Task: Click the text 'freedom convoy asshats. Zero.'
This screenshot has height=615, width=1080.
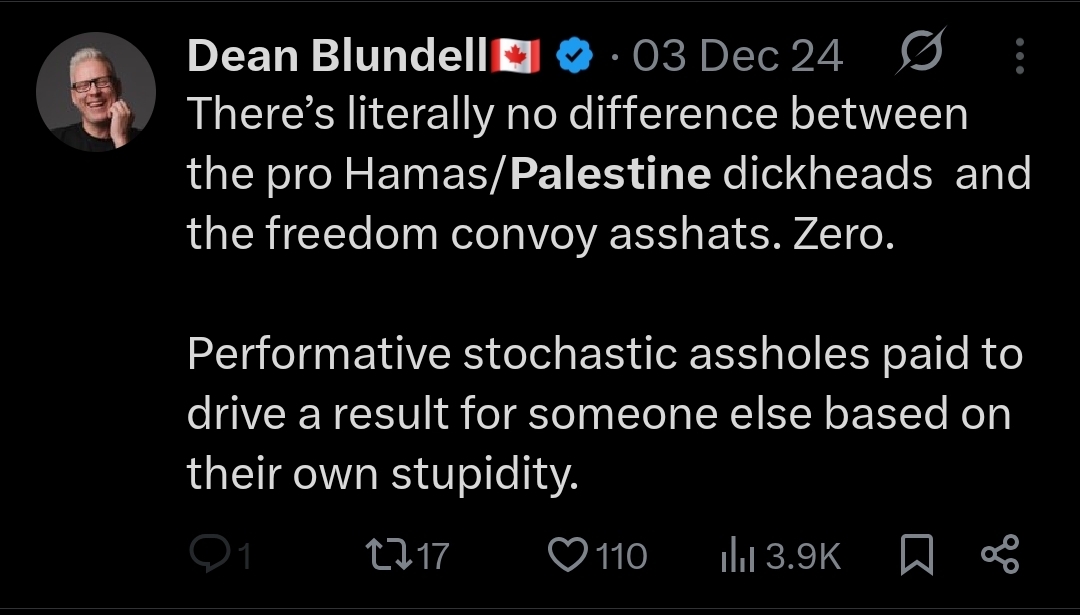Action: (x=579, y=233)
